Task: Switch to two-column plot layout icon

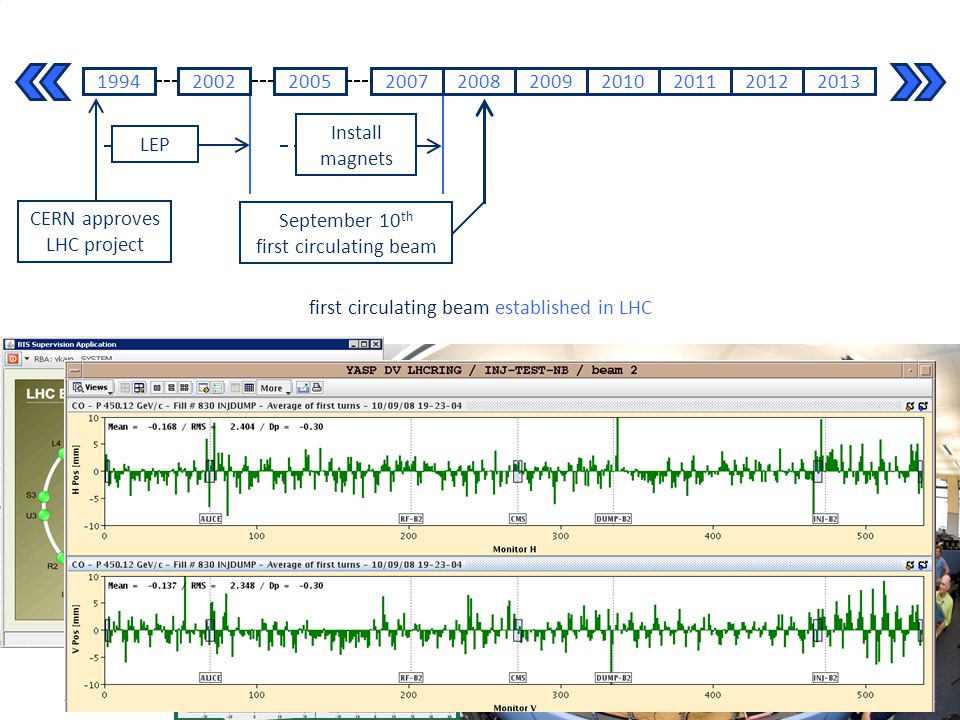Action: pos(157,388)
